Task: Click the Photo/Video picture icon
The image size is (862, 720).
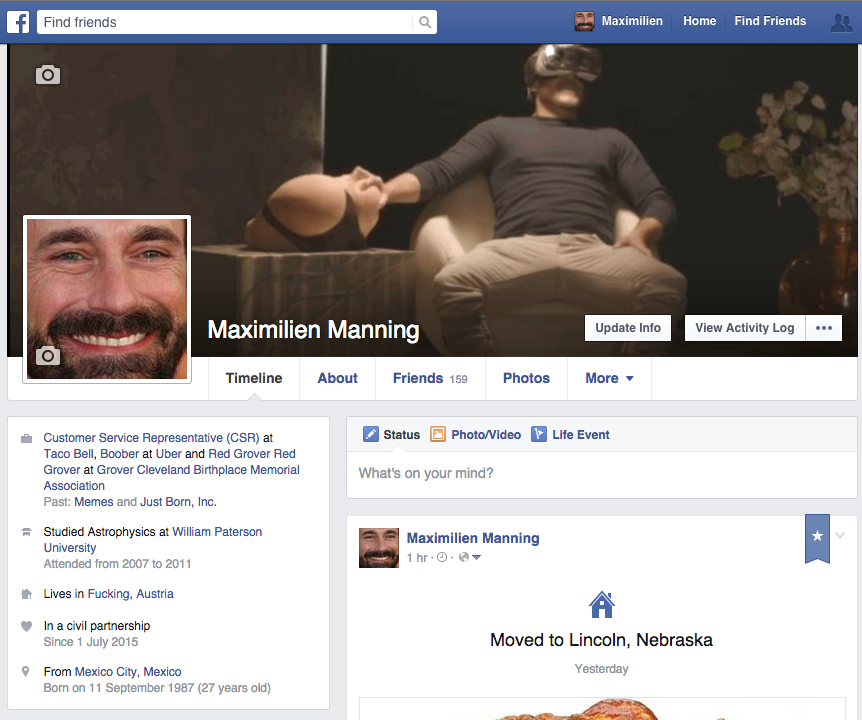Action: (x=438, y=434)
